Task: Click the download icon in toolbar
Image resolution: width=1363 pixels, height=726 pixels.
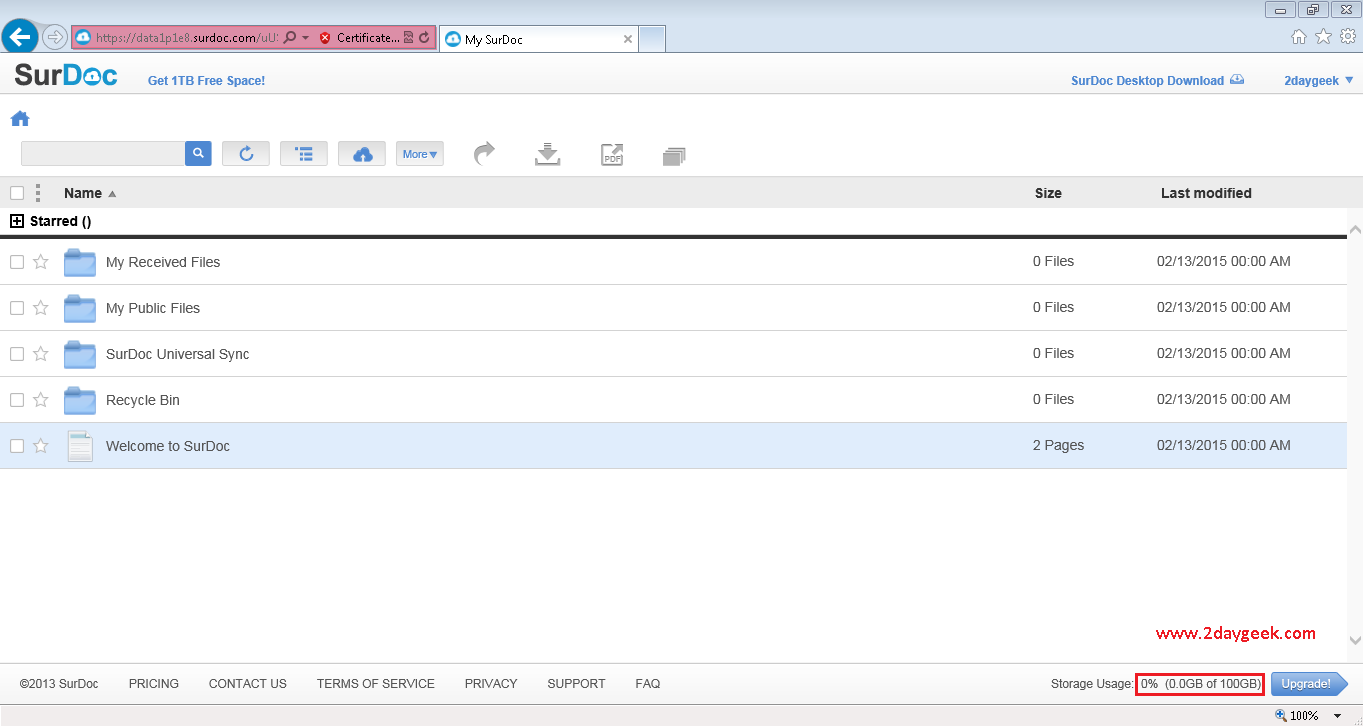Action: click(547, 154)
